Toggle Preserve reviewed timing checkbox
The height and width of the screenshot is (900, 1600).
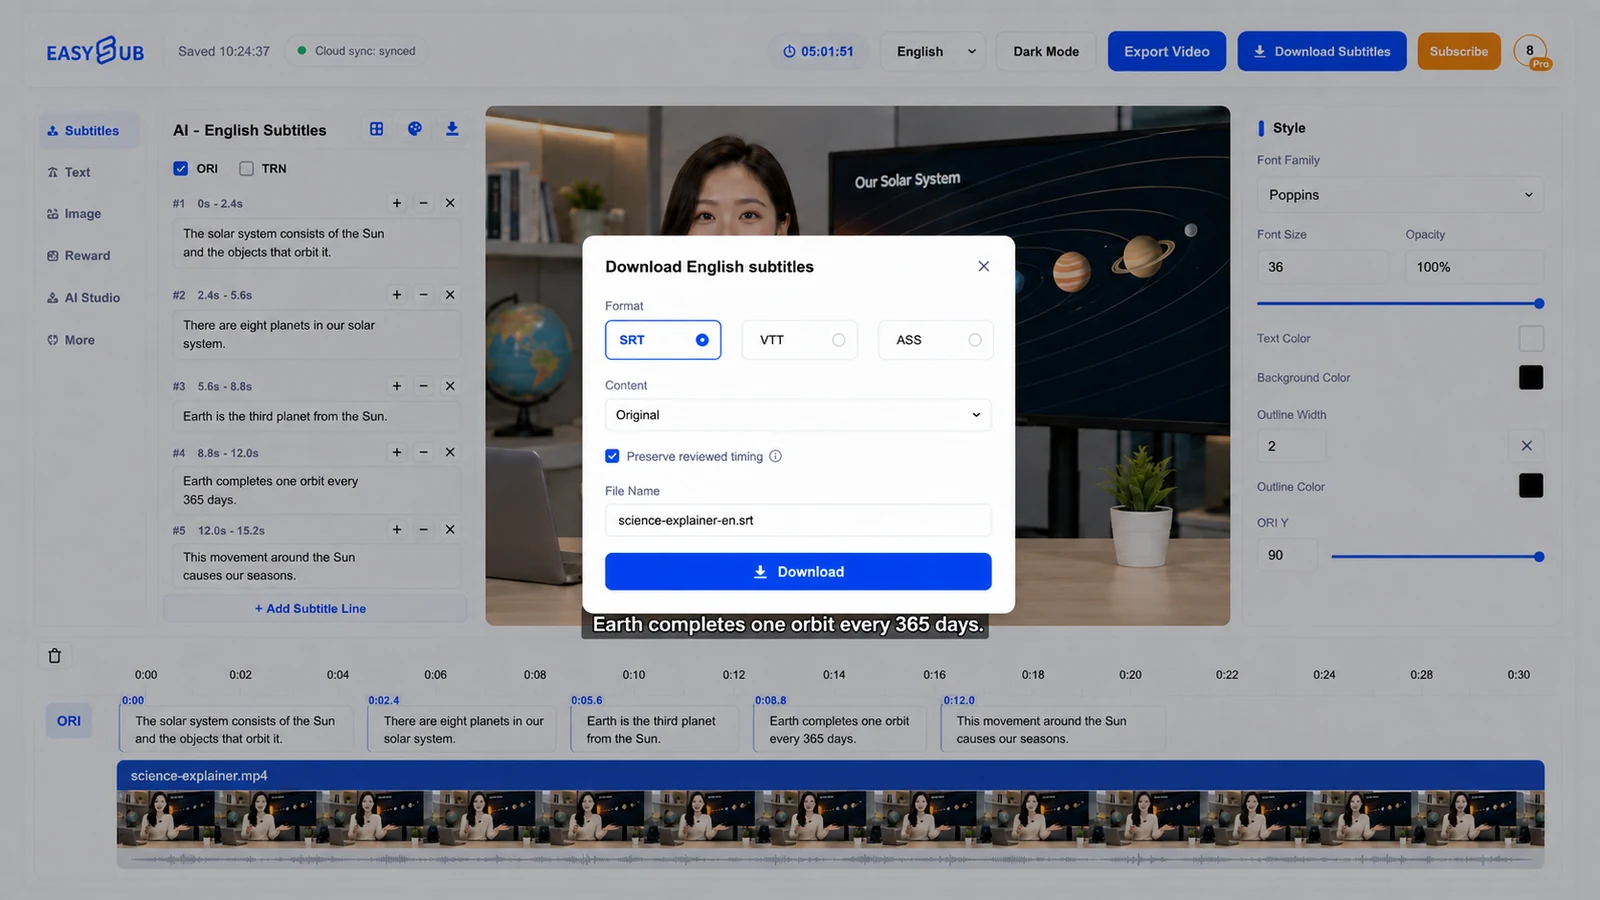[612, 456]
